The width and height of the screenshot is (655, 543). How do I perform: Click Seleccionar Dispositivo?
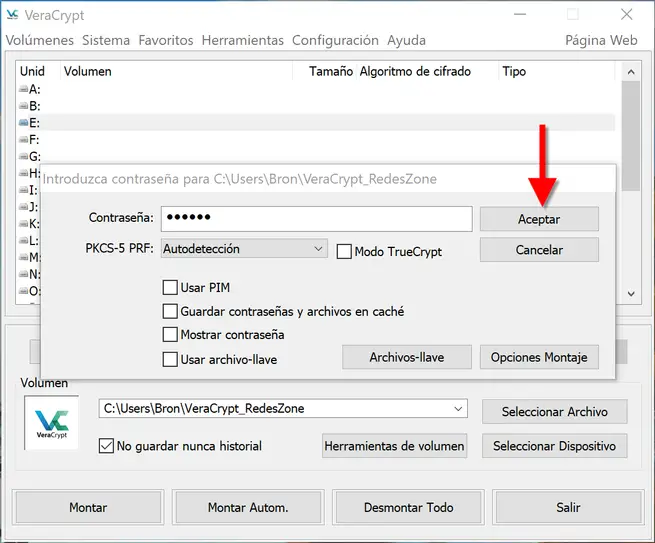(554, 446)
